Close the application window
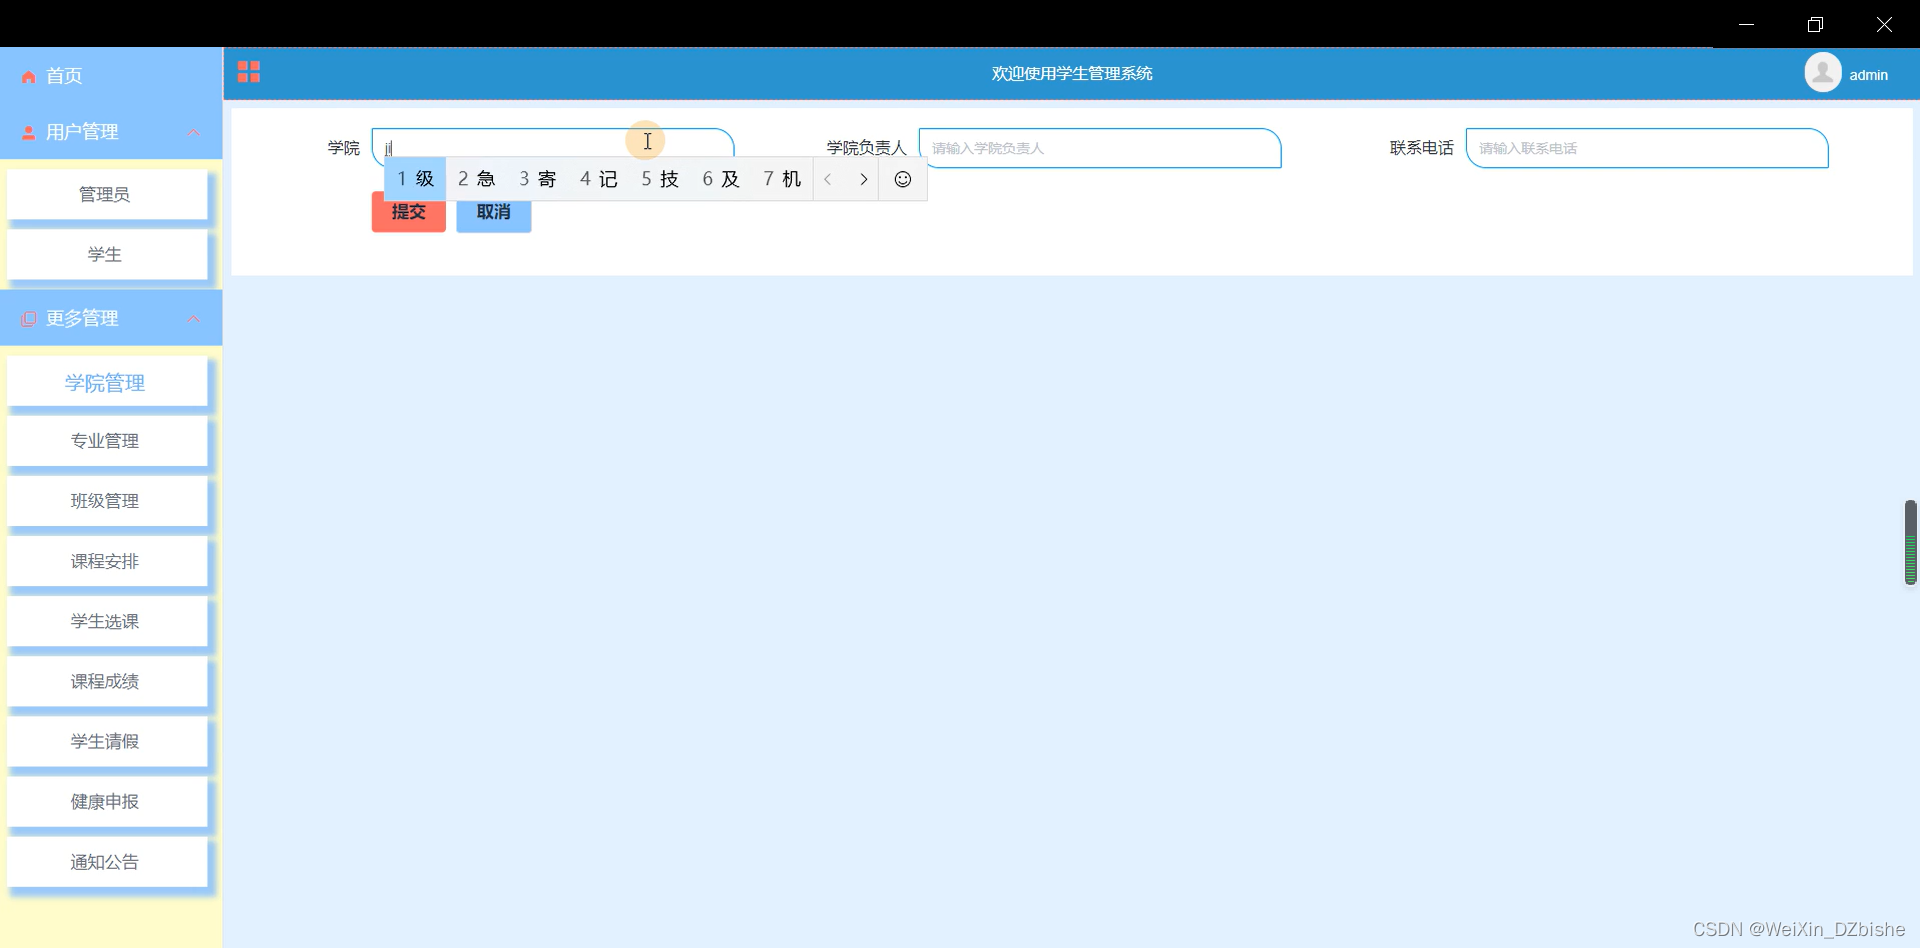 pyautogui.click(x=1884, y=24)
